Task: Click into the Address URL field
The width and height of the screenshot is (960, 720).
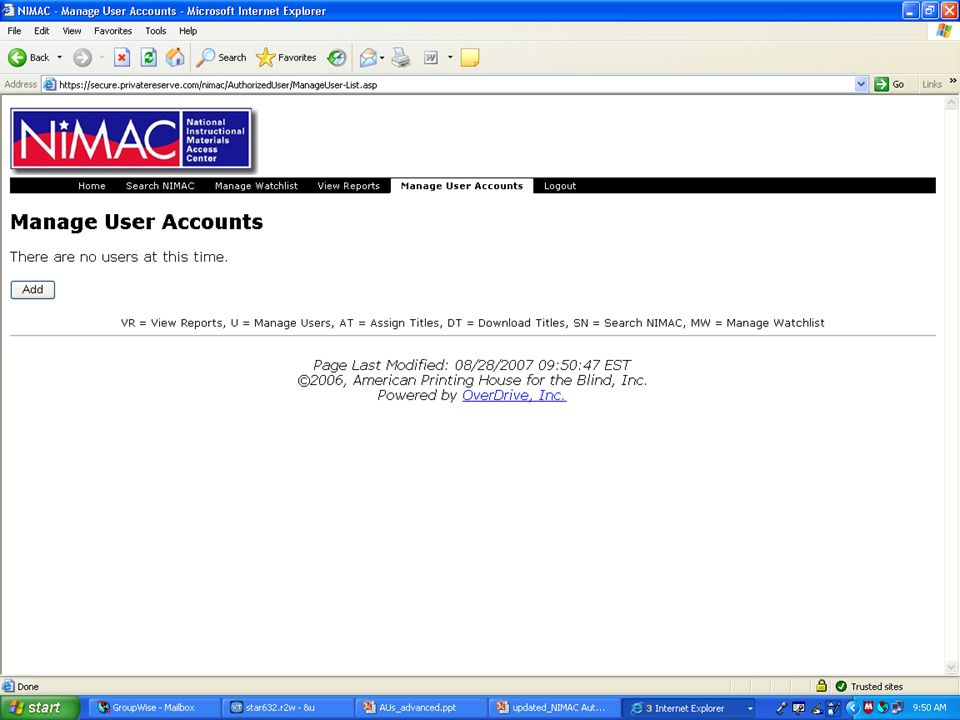Action: (x=453, y=84)
